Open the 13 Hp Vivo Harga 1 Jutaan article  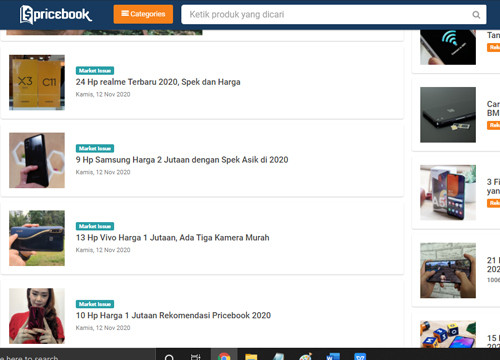tap(172, 238)
